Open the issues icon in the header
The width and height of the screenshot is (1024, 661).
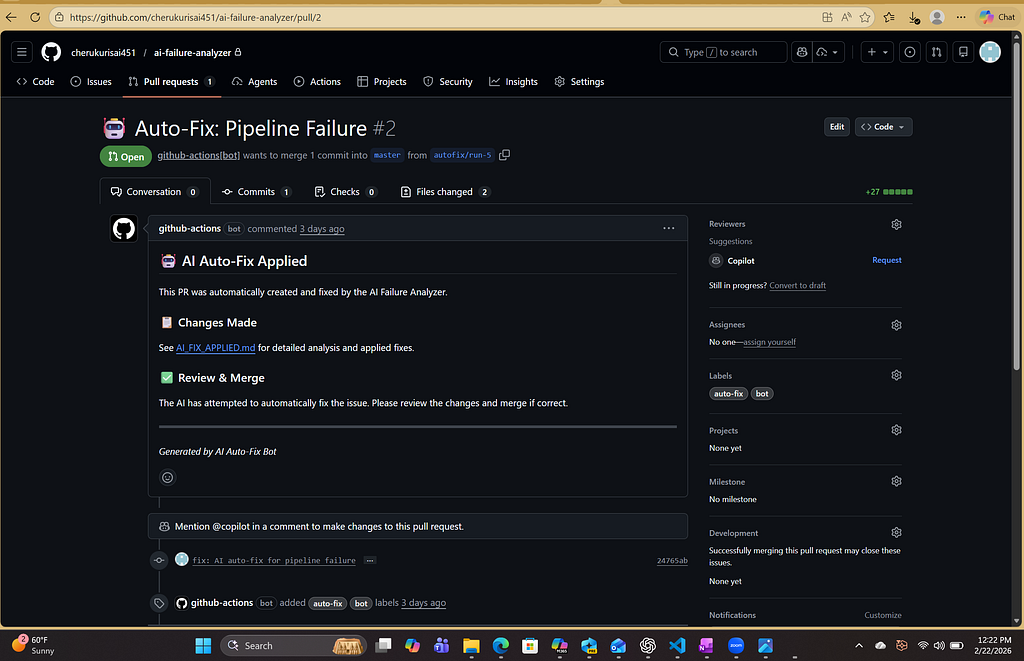tap(910, 52)
